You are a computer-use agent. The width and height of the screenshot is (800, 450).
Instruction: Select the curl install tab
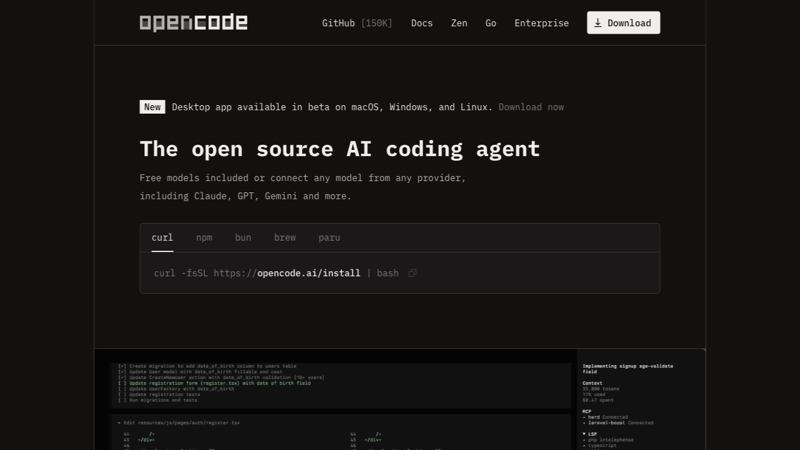pyautogui.click(x=162, y=238)
